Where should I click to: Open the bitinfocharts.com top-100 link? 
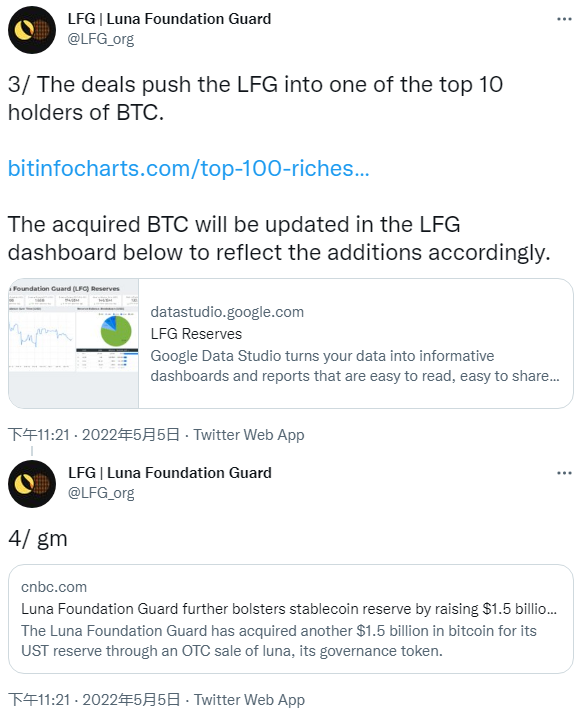pyautogui.click(x=188, y=168)
